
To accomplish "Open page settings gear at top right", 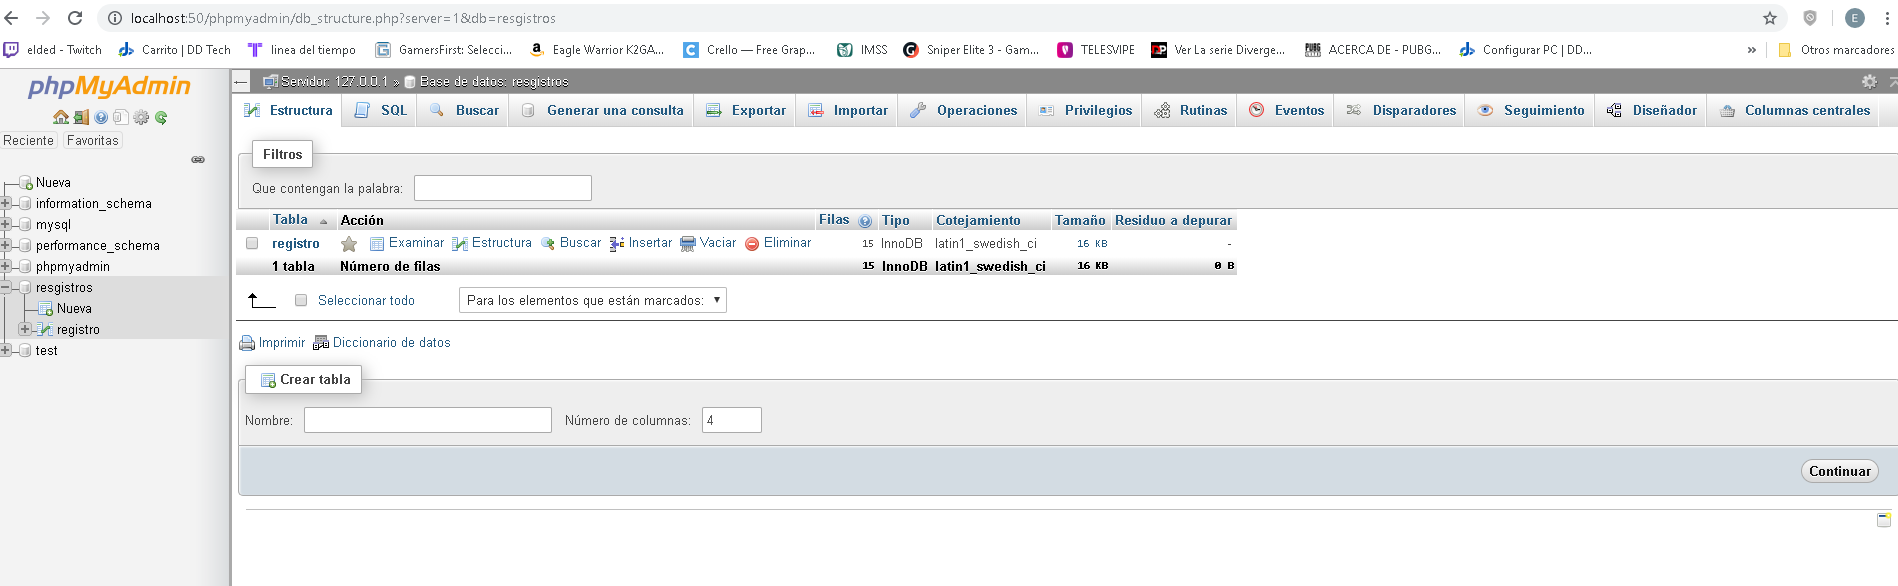I will coord(1868,81).
